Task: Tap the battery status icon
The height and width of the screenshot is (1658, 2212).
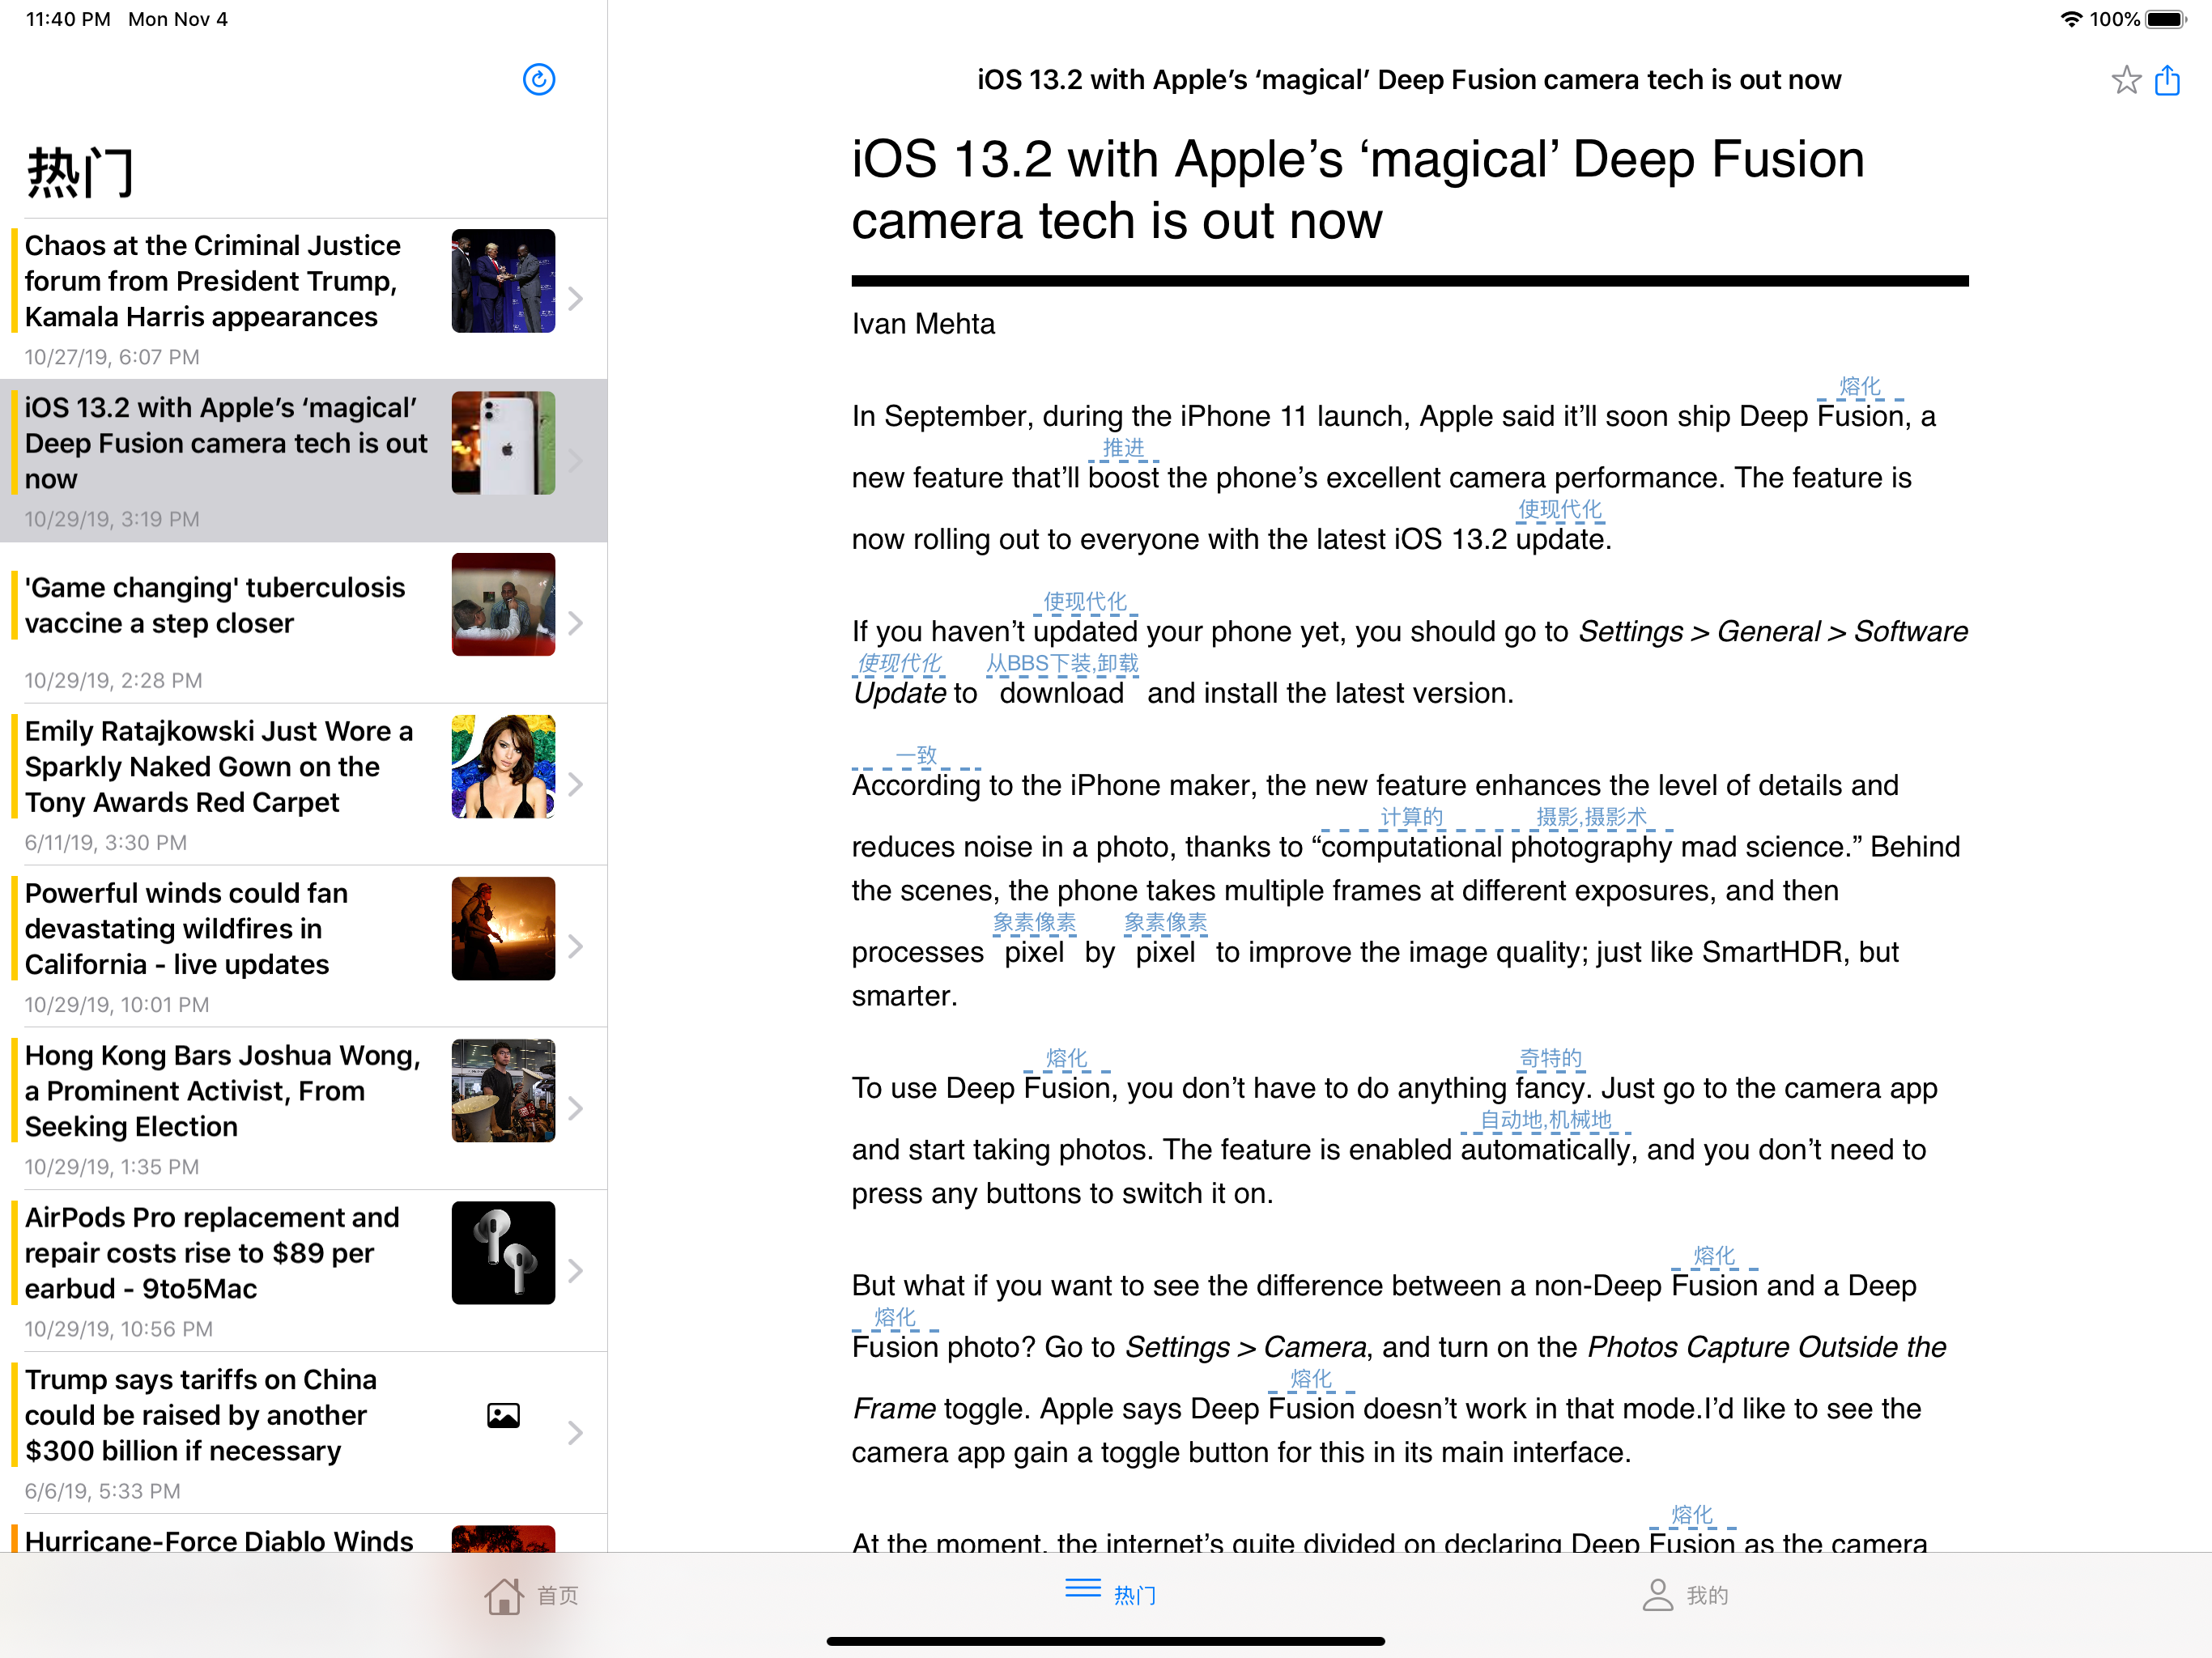Action: tap(2165, 19)
